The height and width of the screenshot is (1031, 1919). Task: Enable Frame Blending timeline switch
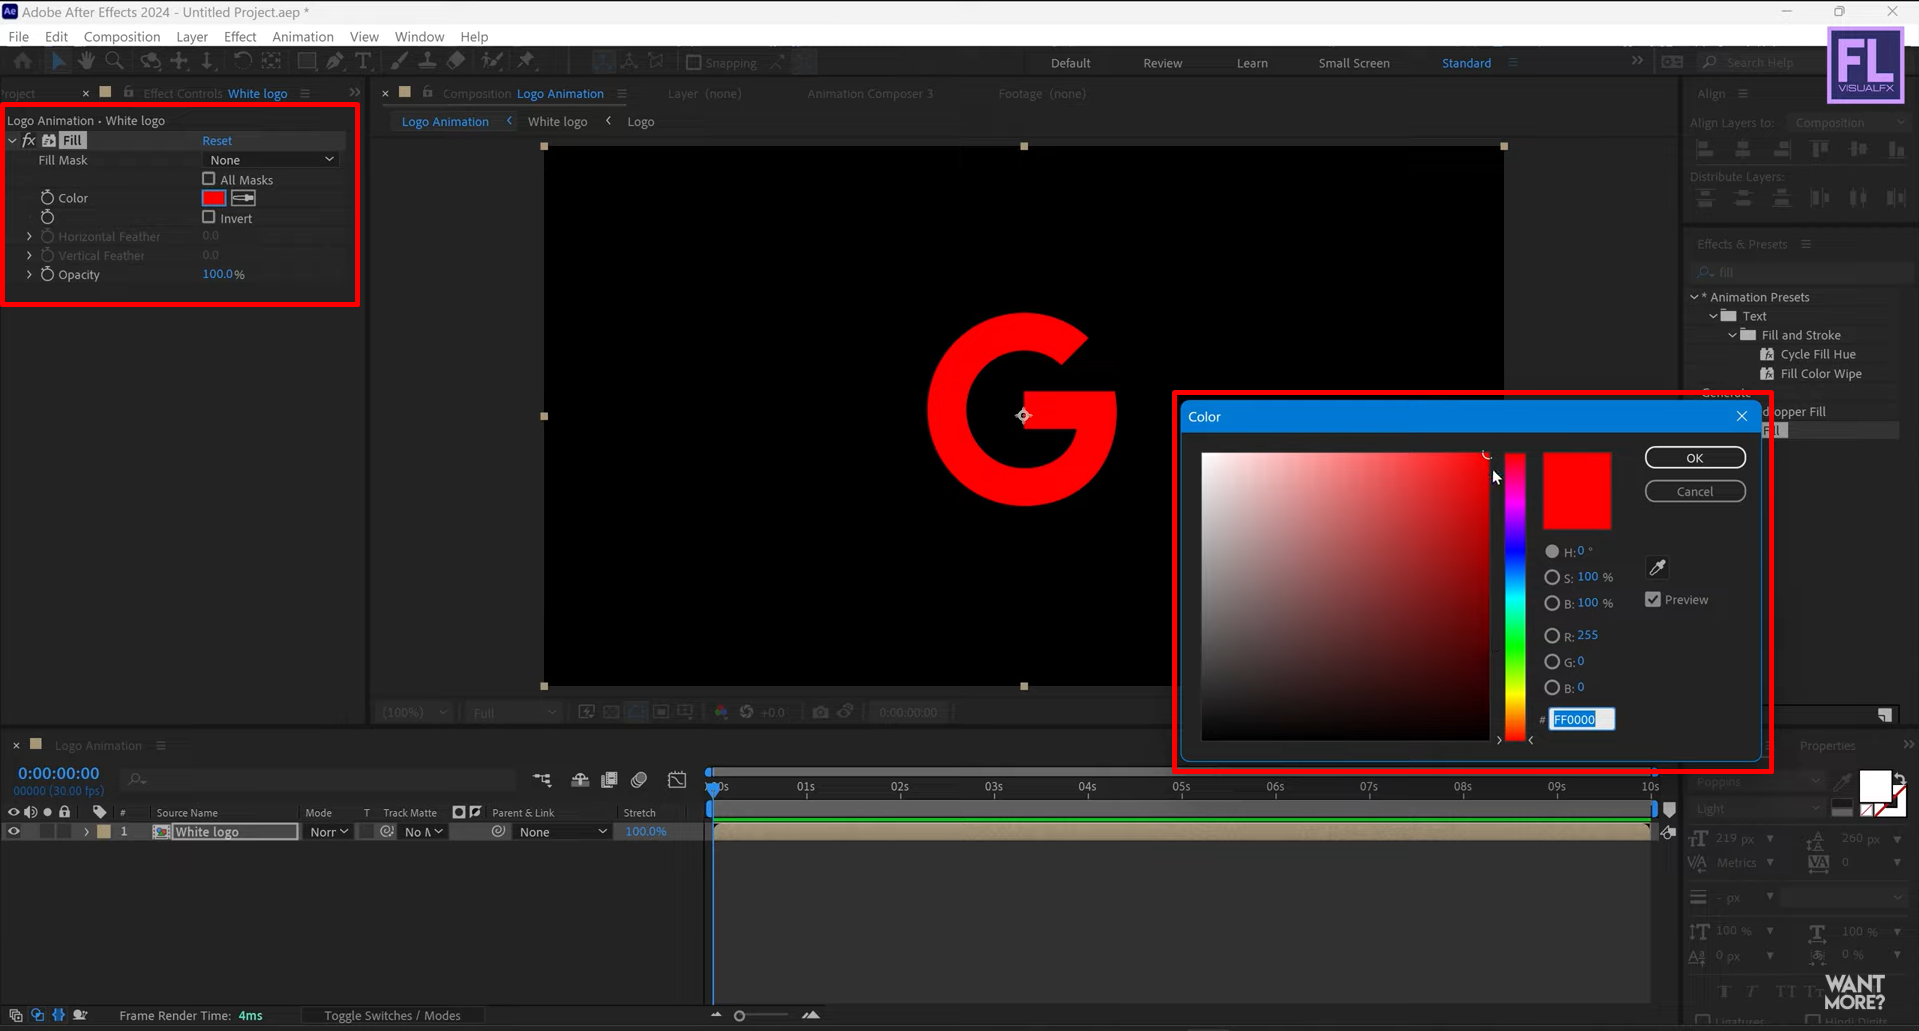pos(609,780)
